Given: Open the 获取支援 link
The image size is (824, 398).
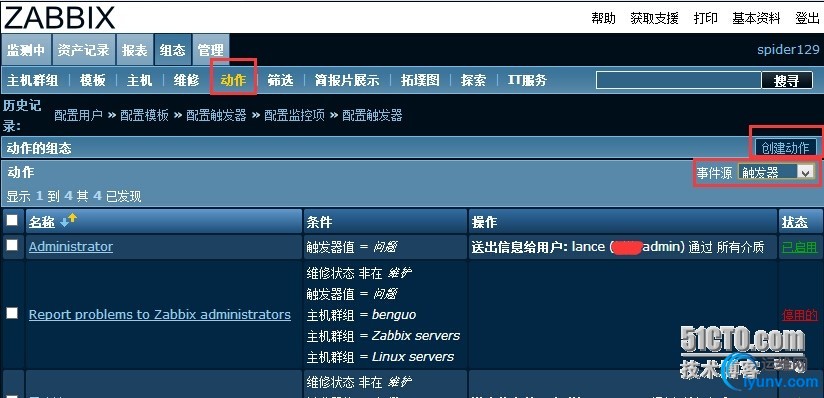Looking at the screenshot, I should (654, 18).
